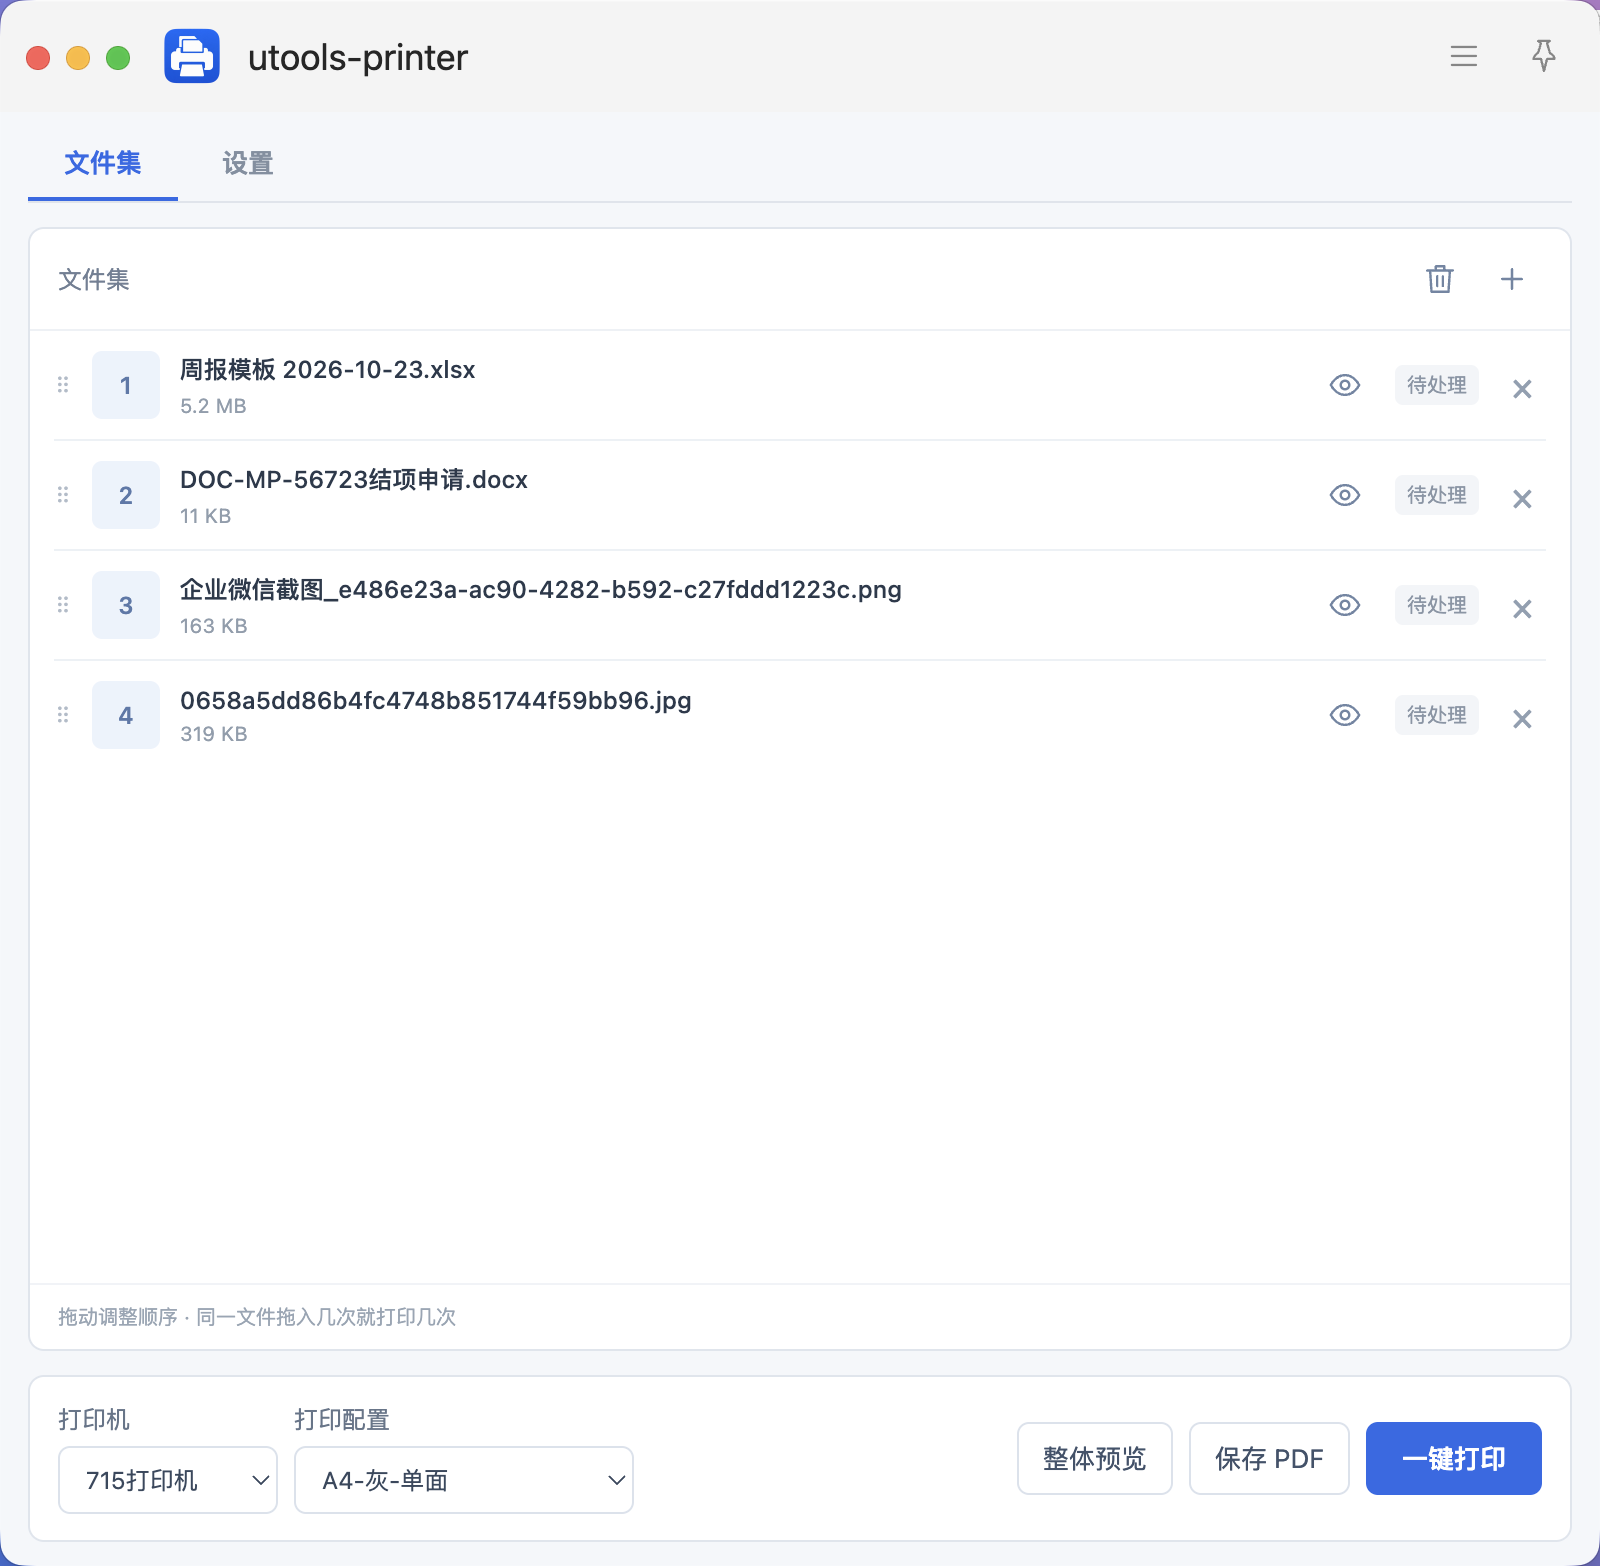Screen dimensions: 1600x1566
Task: Open the 715打印机 printer dropdown
Action: [168, 1480]
